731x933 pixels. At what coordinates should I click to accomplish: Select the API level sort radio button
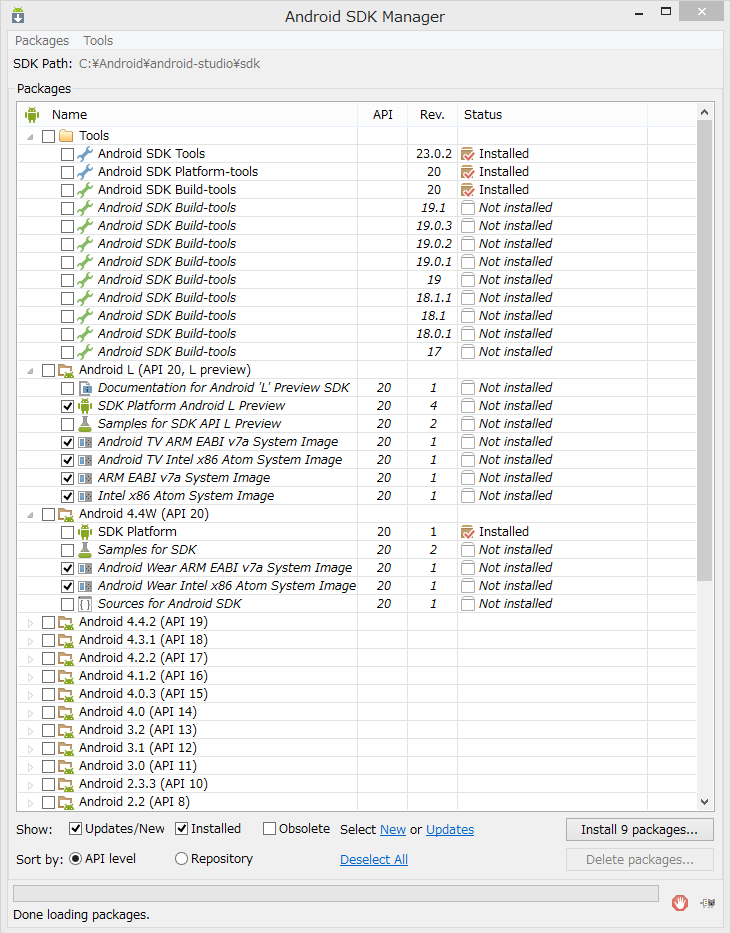click(76, 859)
